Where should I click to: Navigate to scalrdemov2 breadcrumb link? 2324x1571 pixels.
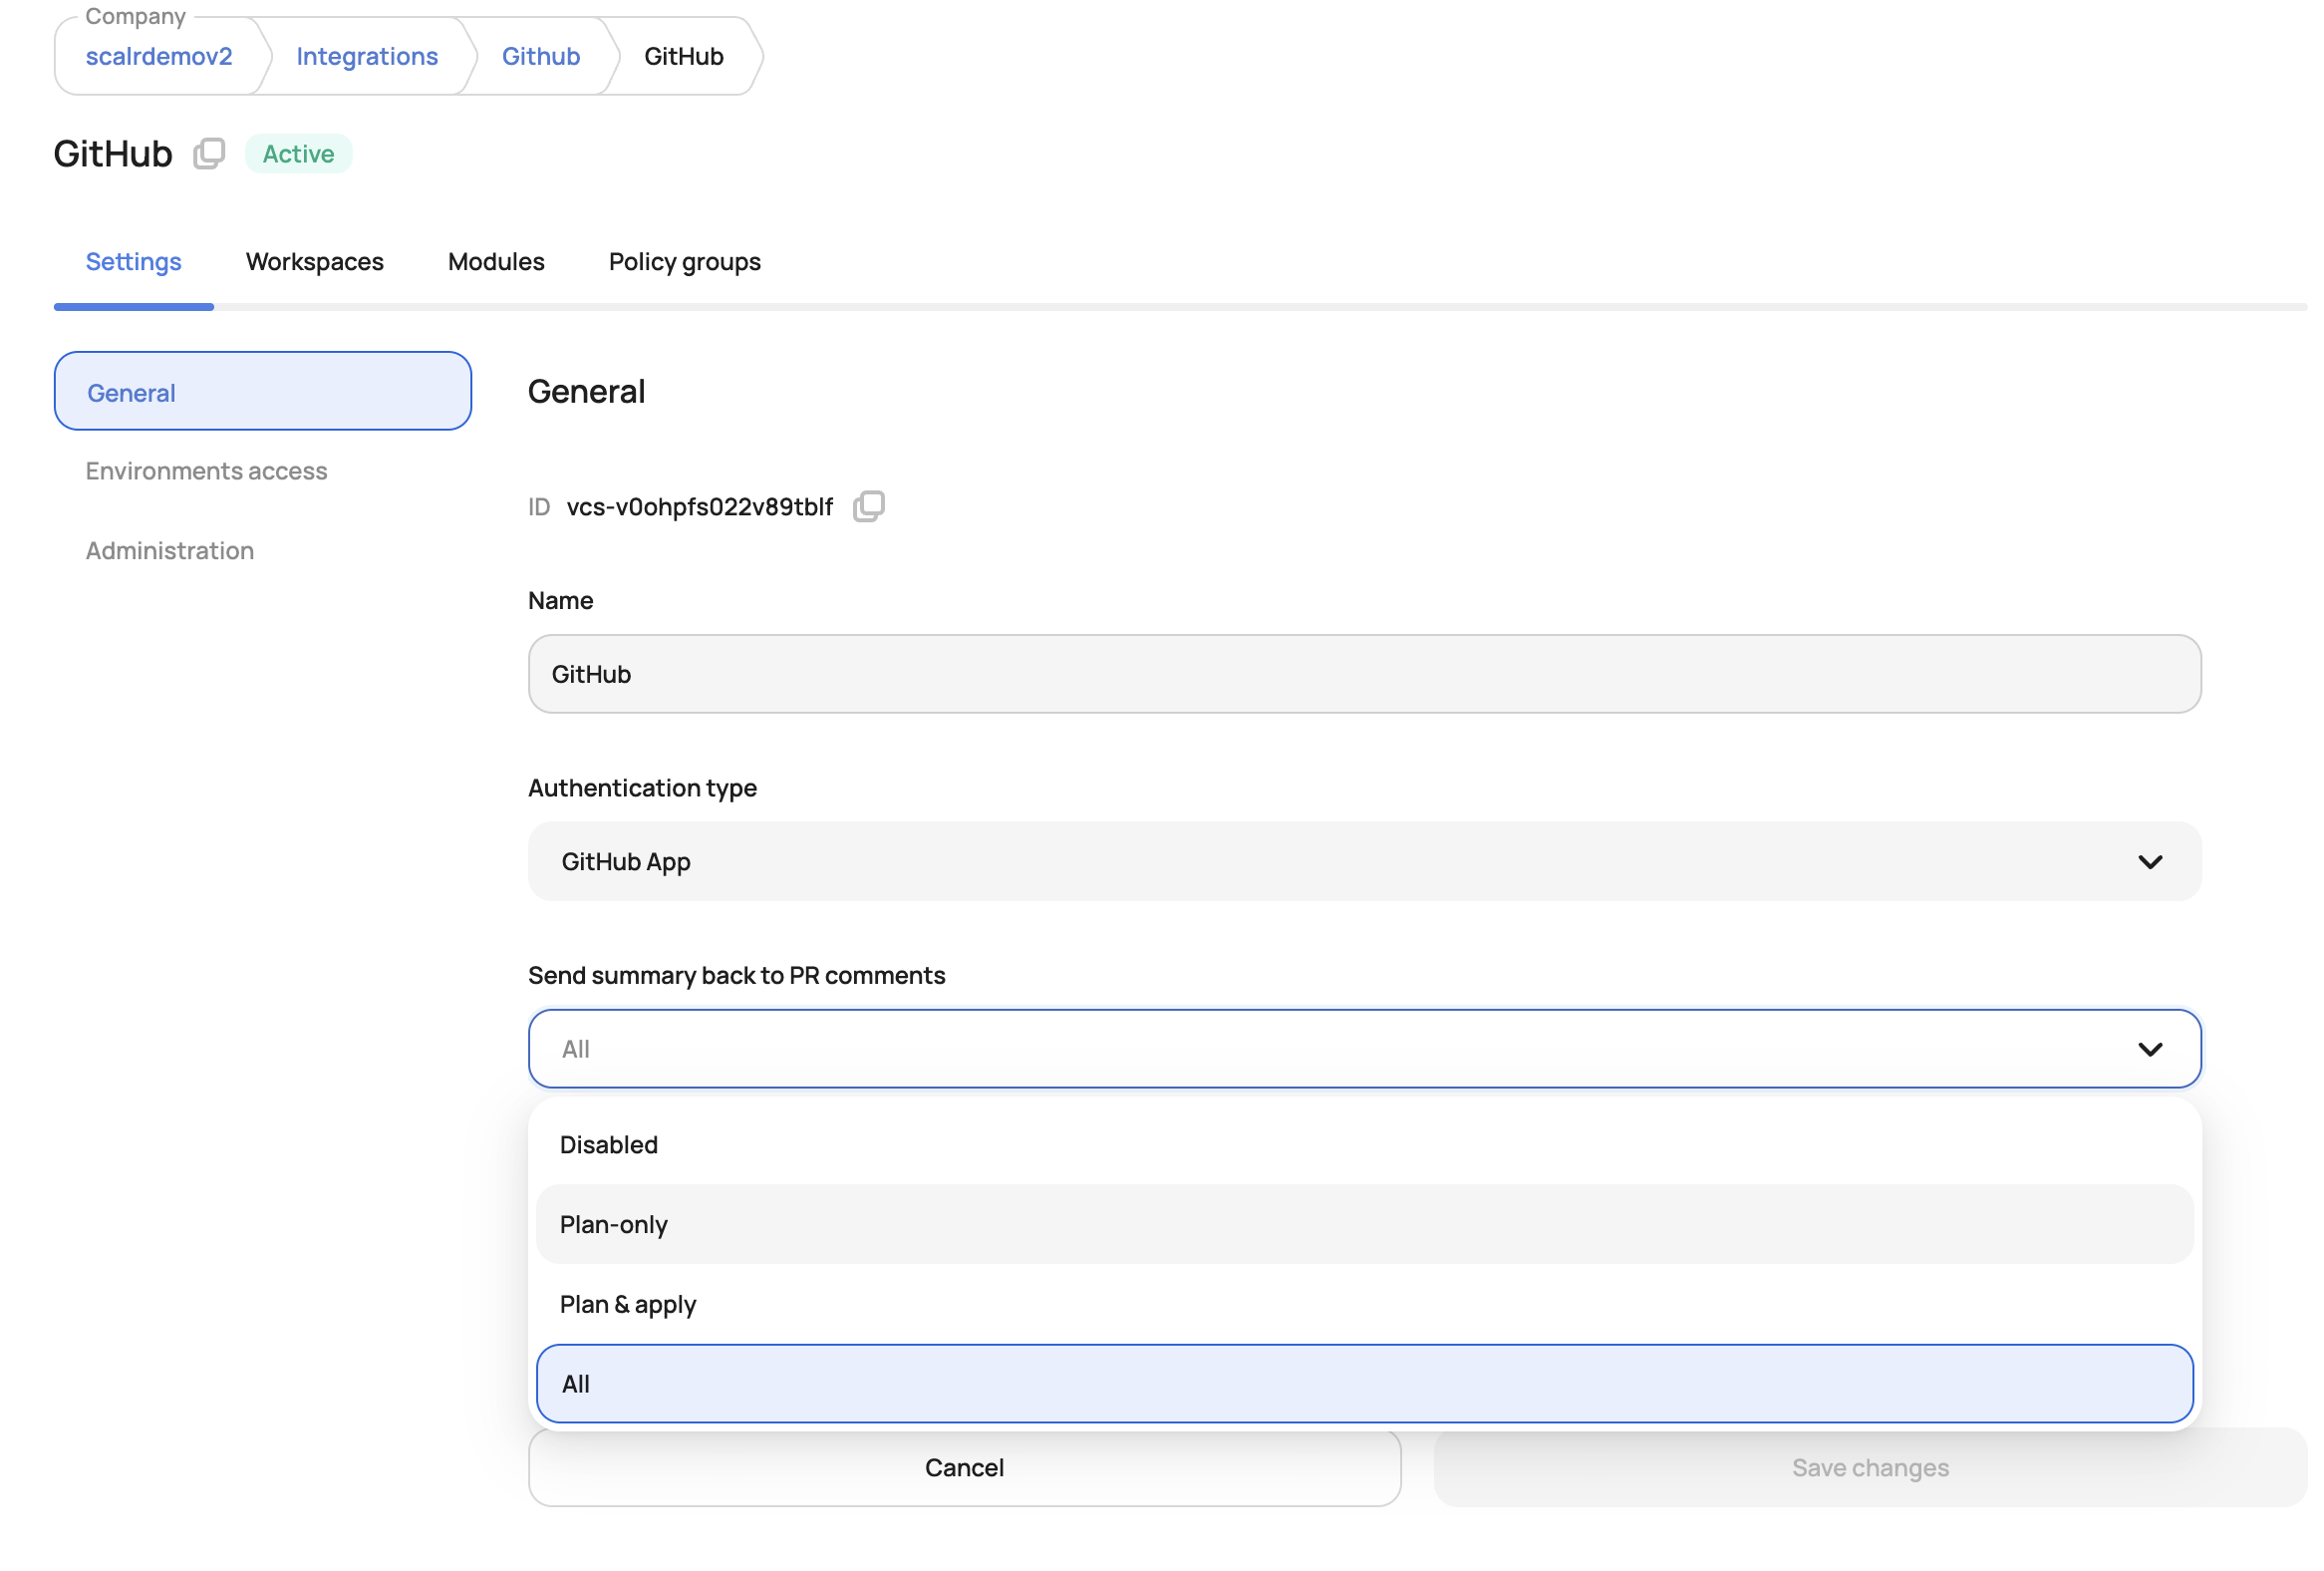pyautogui.click(x=159, y=57)
